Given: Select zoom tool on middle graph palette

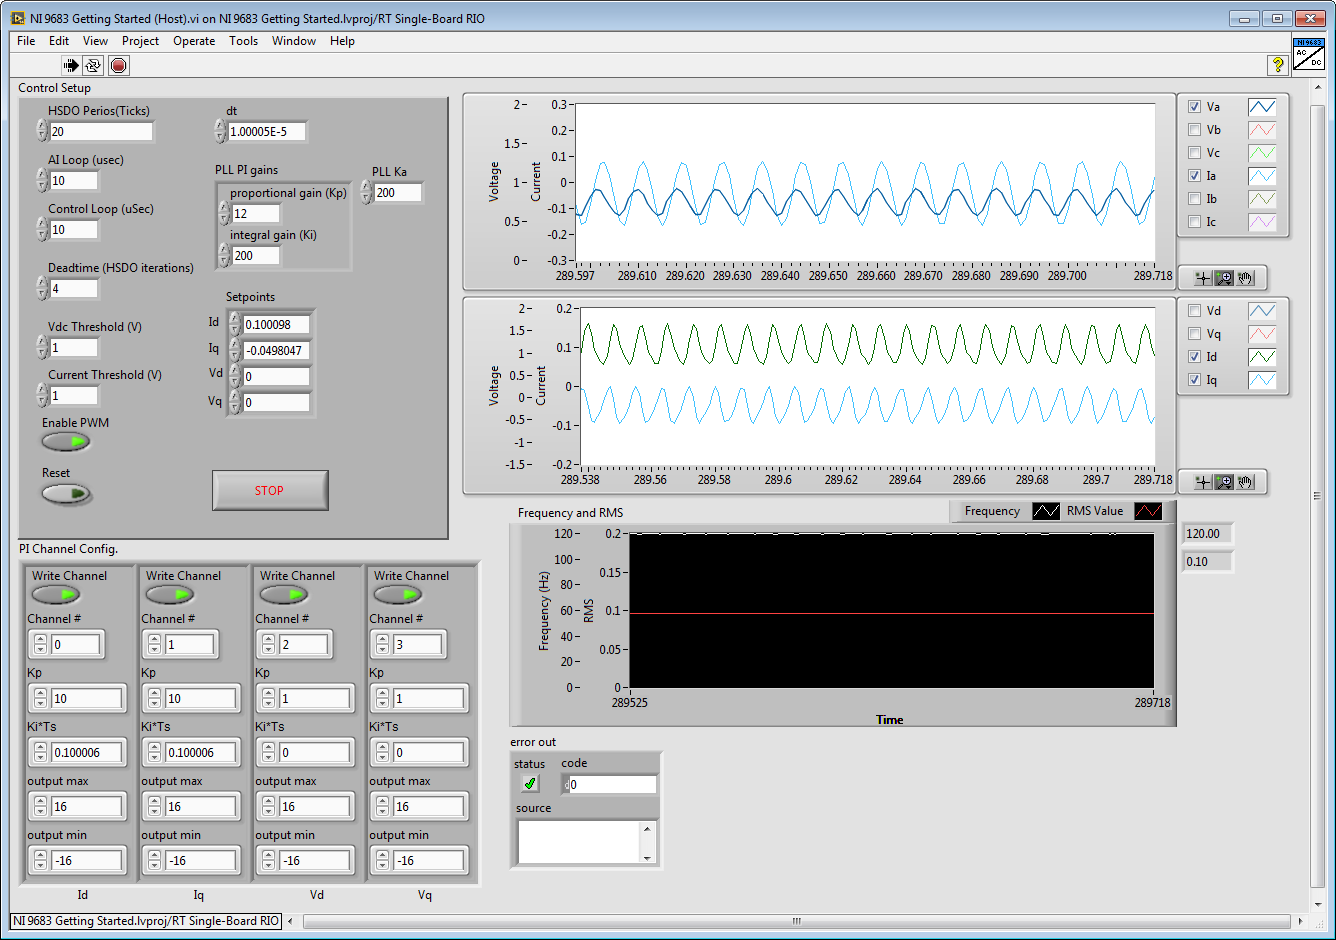Looking at the screenshot, I should pyautogui.click(x=1223, y=482).
